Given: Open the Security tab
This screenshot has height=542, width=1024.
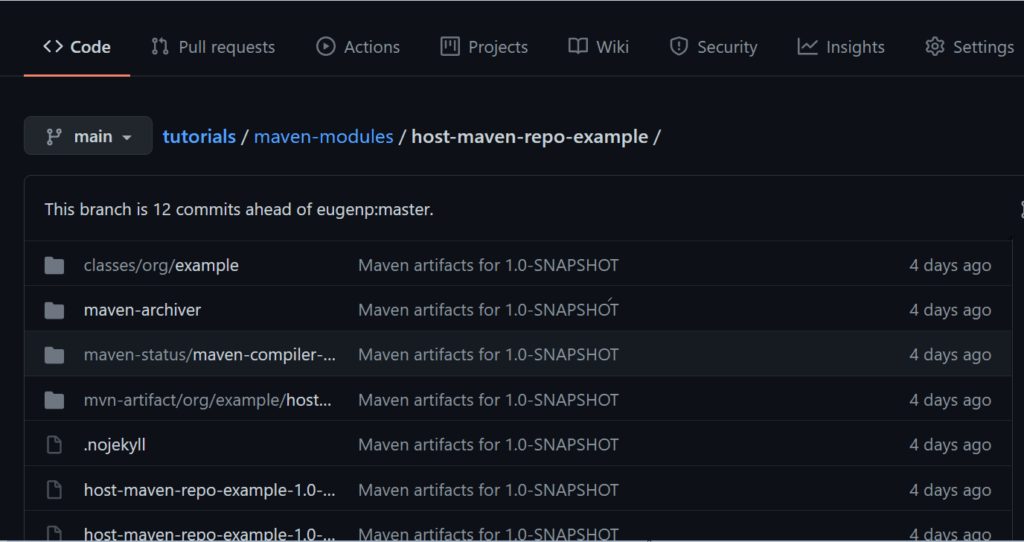Looking at the screenshot, I should pyautogui.click(x=713, y=47).
